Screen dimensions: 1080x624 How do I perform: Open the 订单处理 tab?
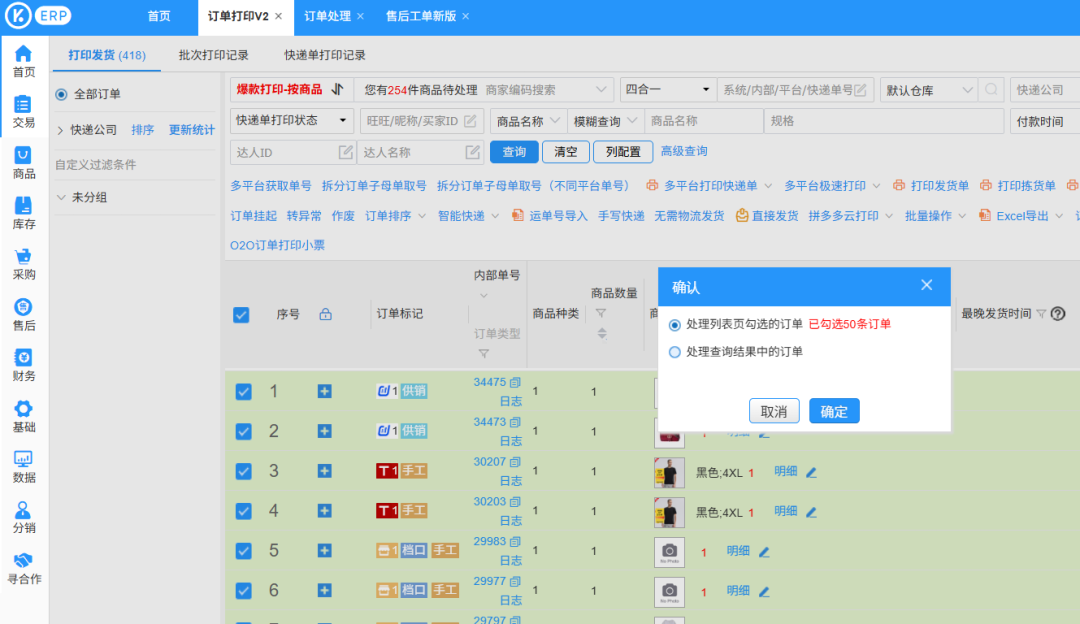point(329,16)
